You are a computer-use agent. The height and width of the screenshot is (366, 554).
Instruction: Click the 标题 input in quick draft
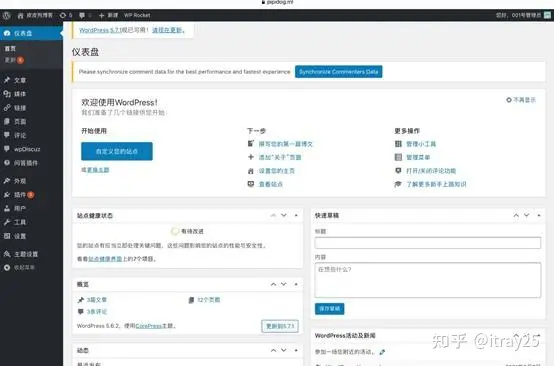[428, 243]
